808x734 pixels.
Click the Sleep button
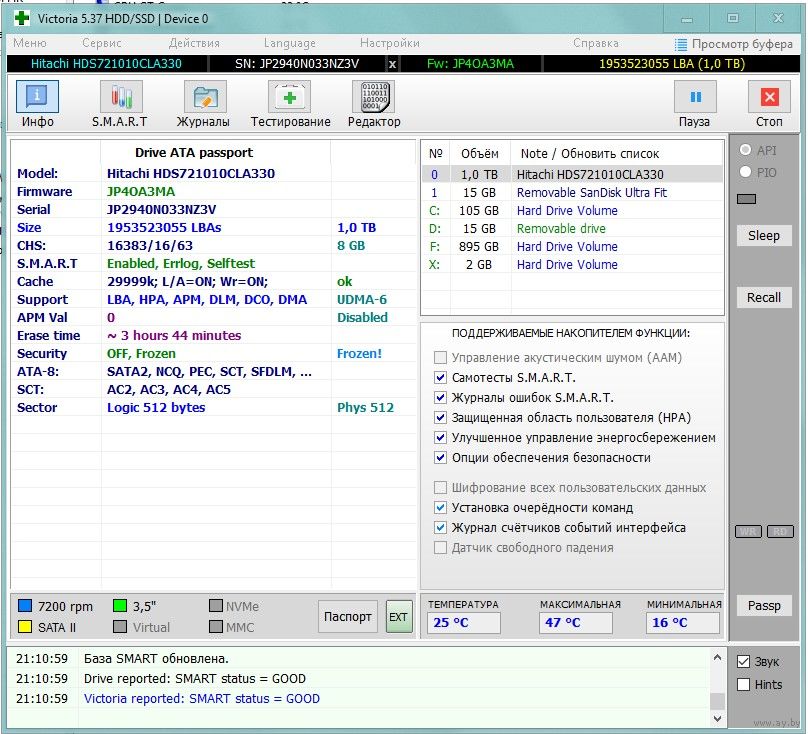click(764, 236)
